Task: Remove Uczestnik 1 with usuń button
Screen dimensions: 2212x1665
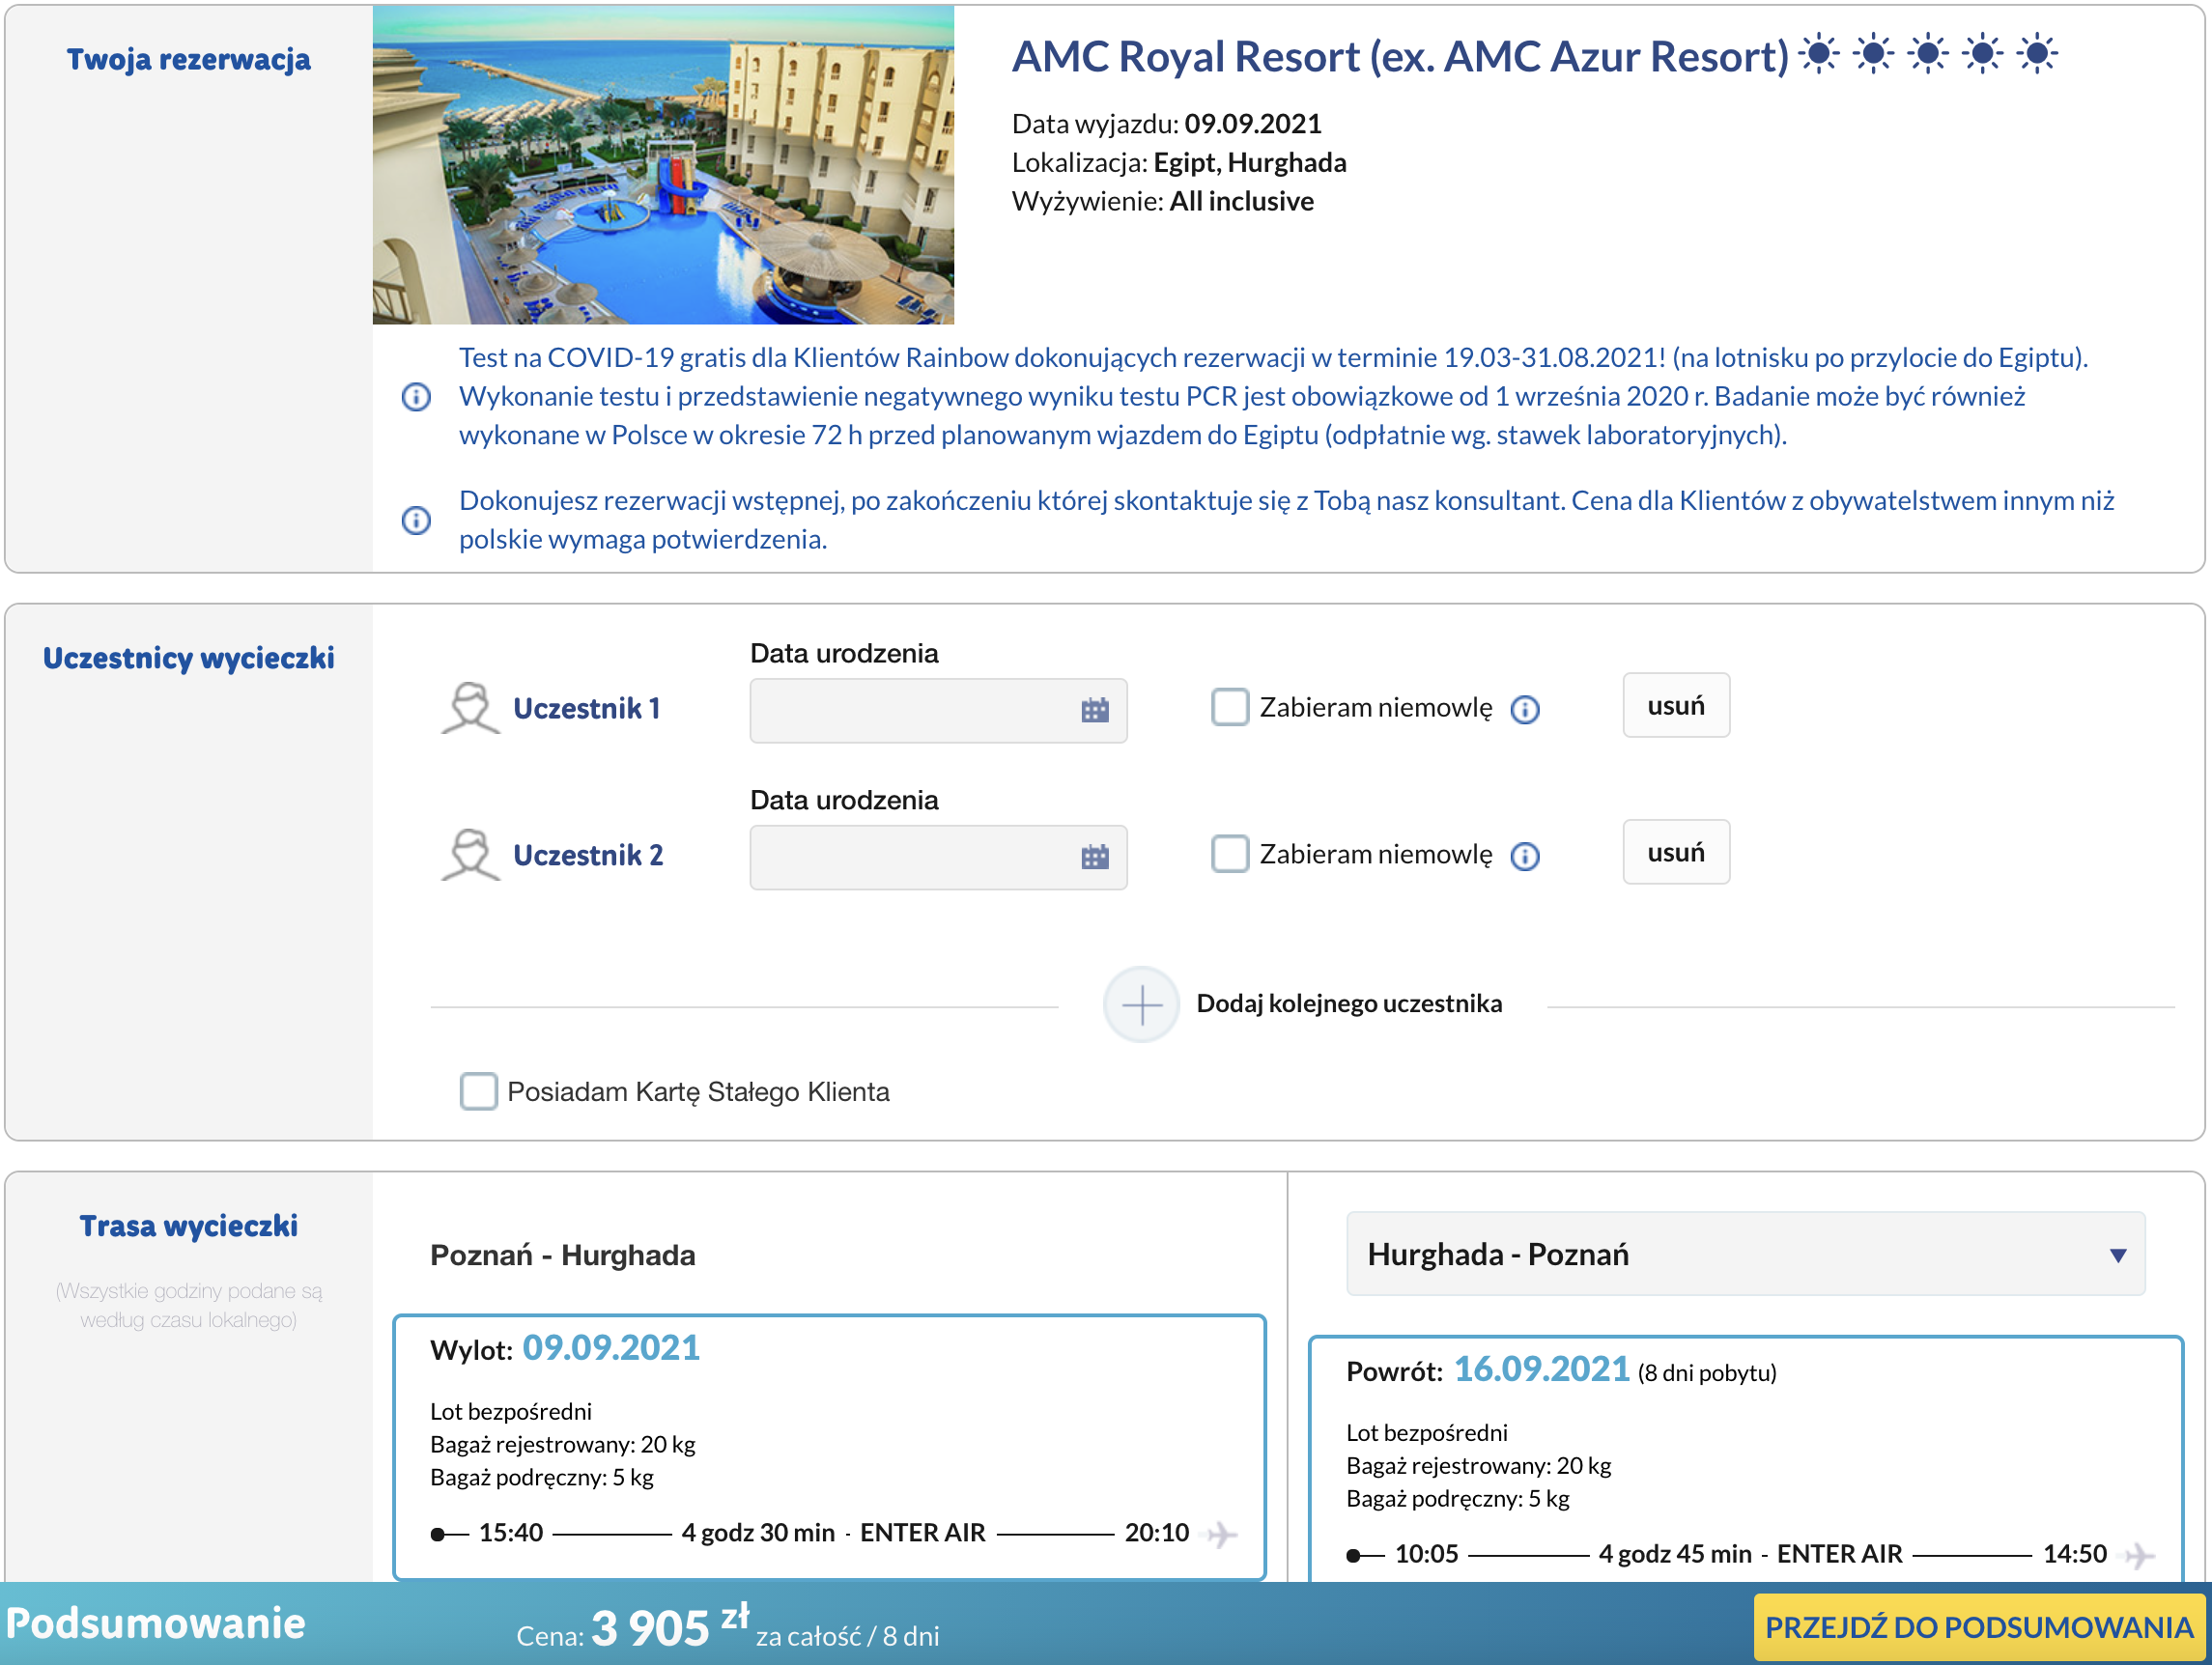Action: click(x=1676, y=705)
